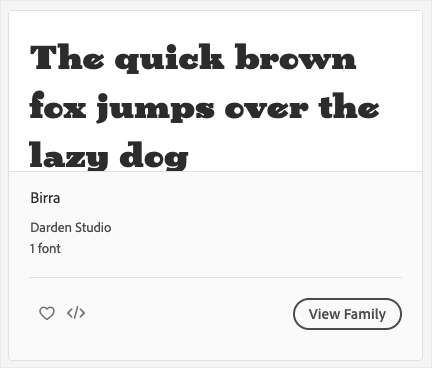Click the blank white area above the sample text

[215, 27]
